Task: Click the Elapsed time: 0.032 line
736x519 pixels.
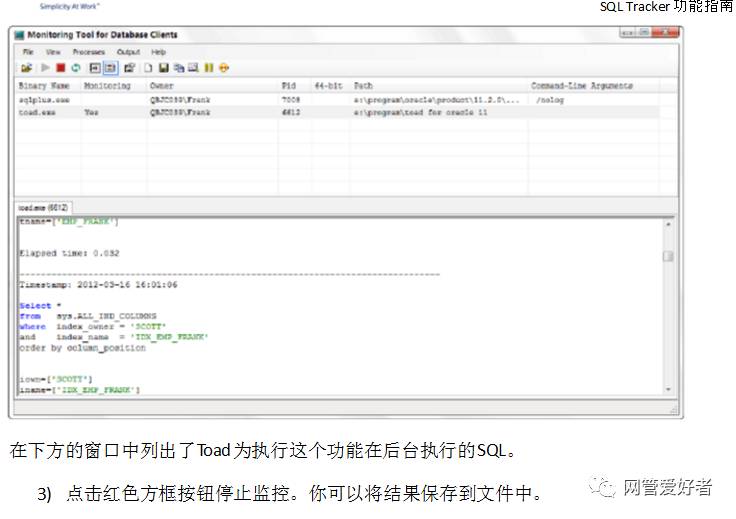Action: [x=69, y=253]
